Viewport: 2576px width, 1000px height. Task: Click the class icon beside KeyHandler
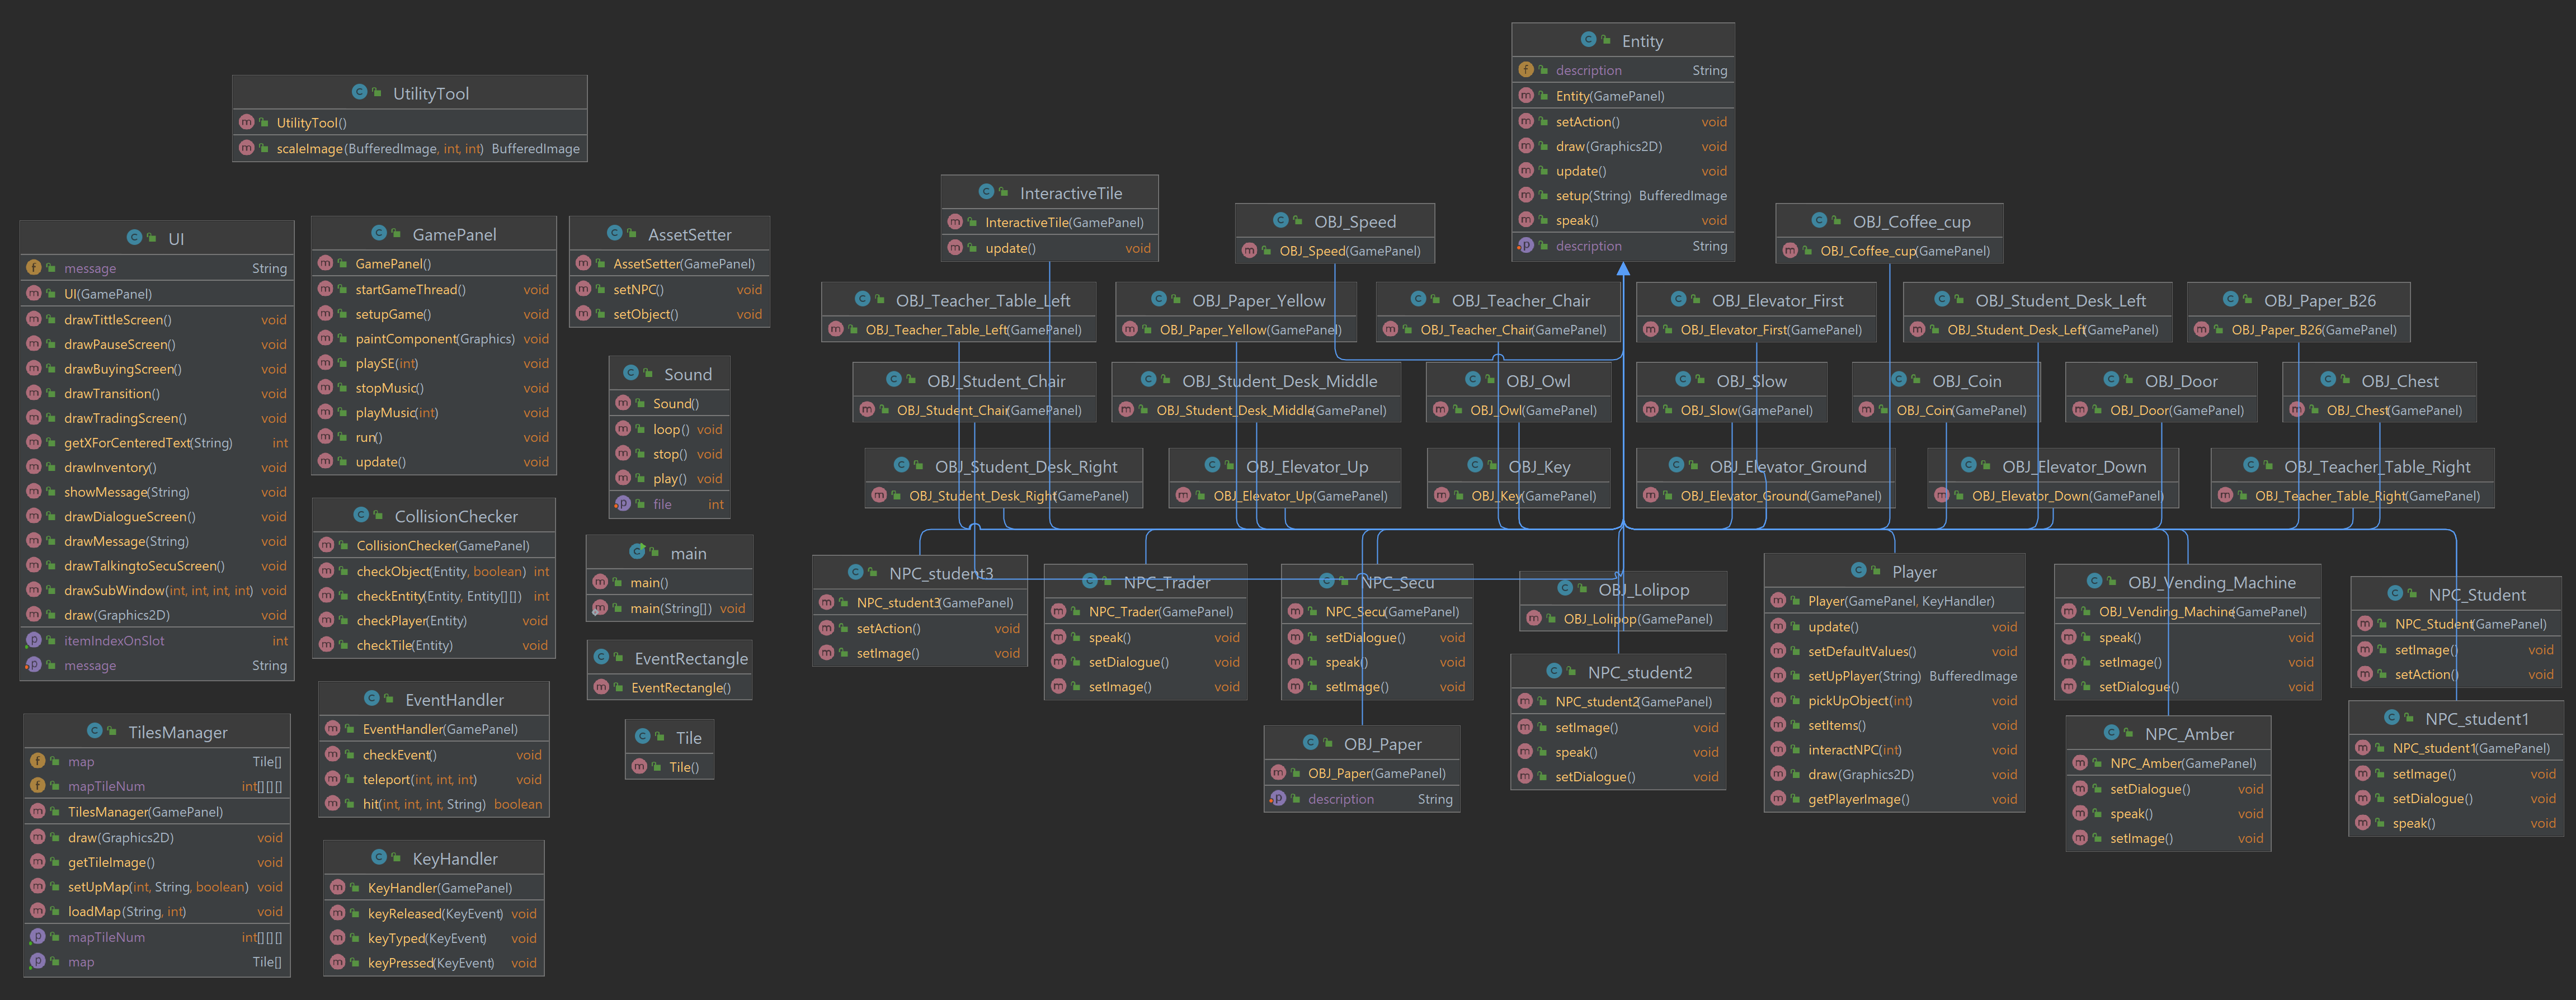pyautogui.click(x=379, y=858)
